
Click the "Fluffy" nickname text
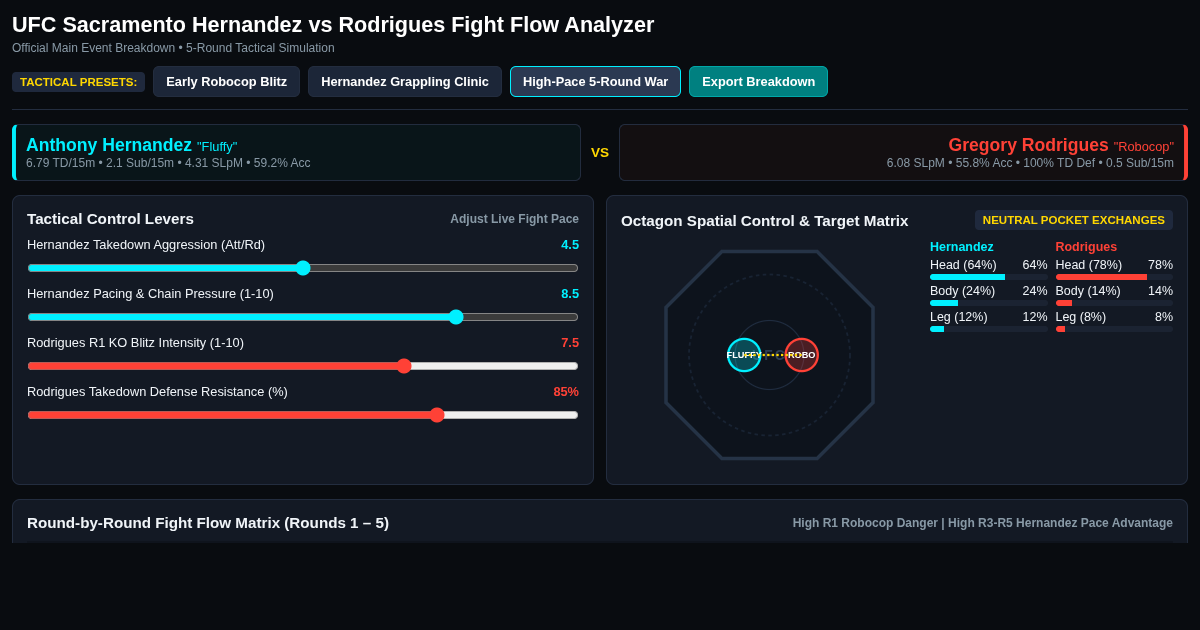point(217,147)
